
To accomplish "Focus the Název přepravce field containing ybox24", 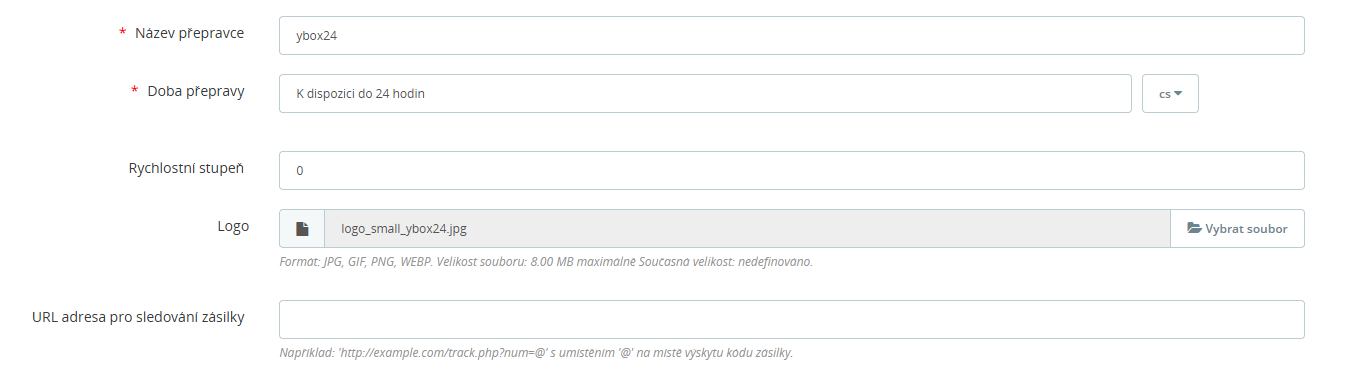I will coord(792,35).
